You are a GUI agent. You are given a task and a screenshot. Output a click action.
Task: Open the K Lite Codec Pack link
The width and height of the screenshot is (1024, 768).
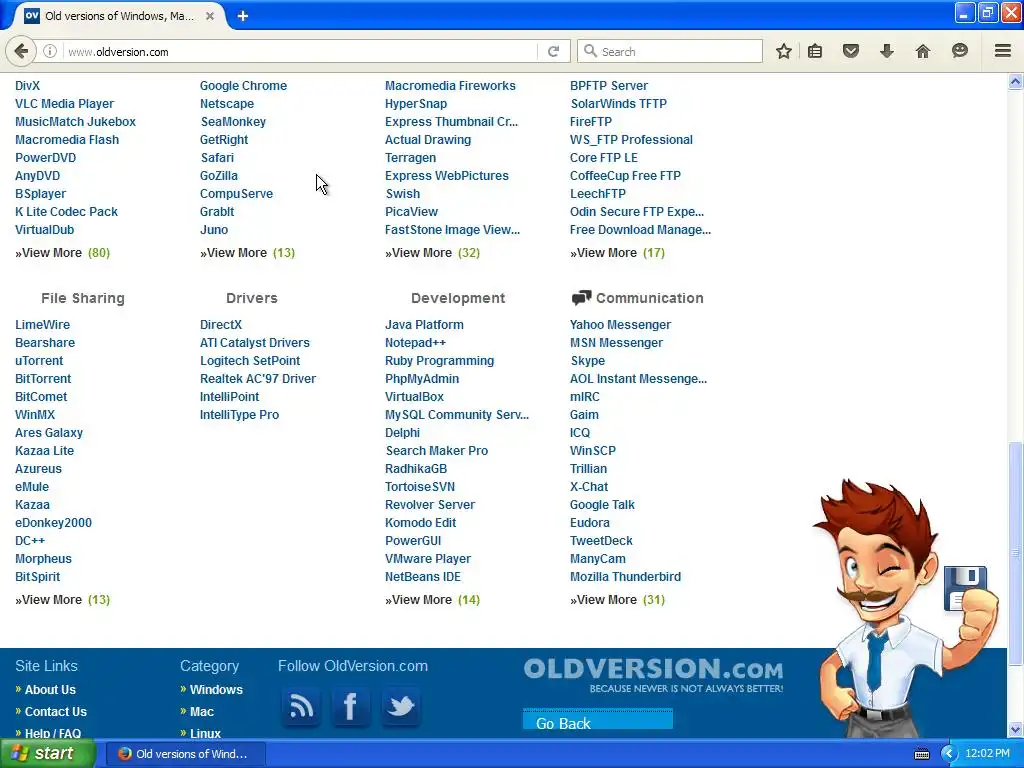click(67, 212)
